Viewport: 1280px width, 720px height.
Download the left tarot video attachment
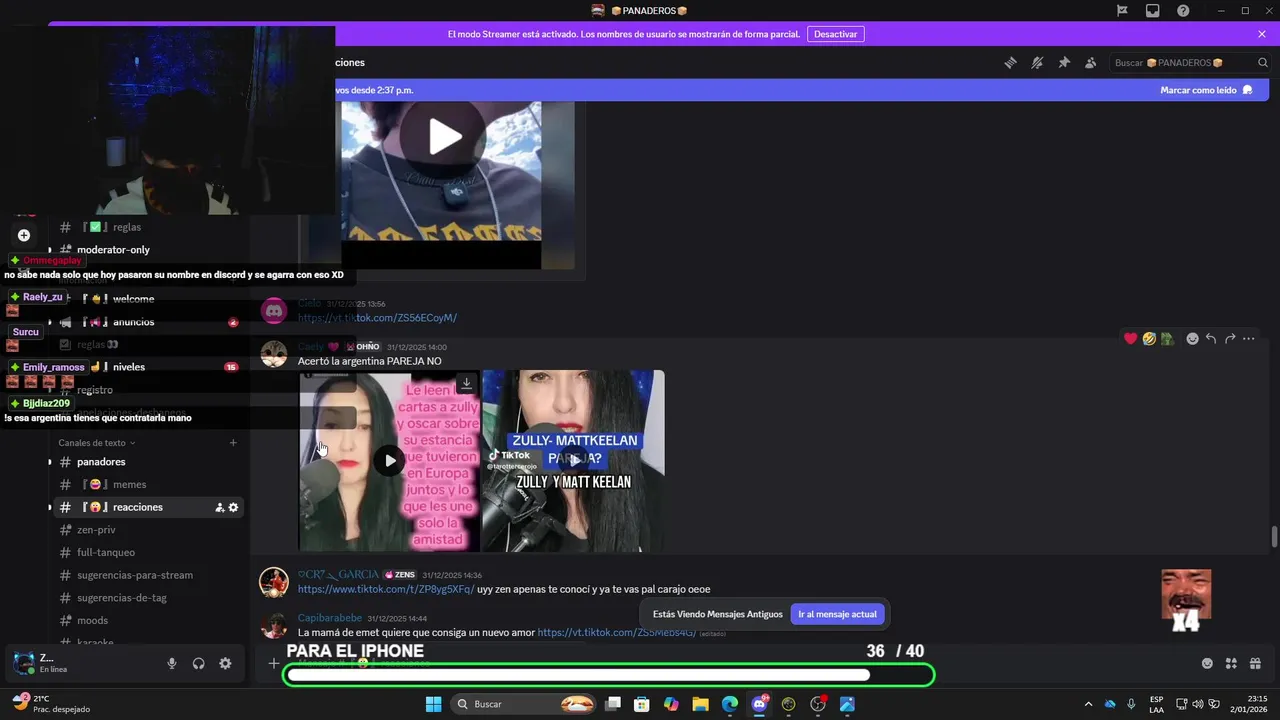pos(466,383)
